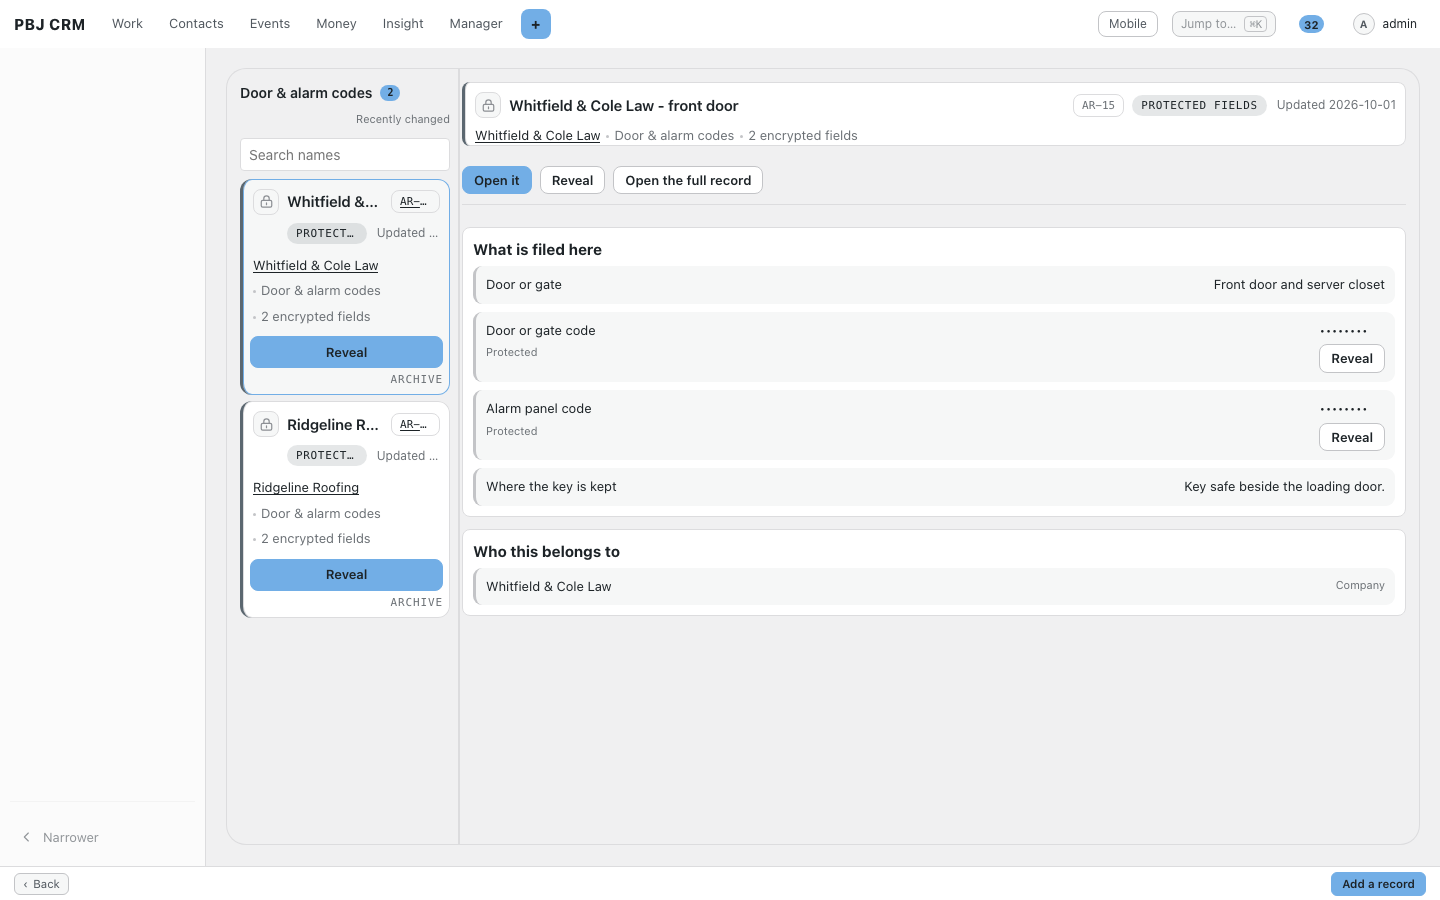
Task: Open Whitfield & Cole Law header breadcrumb link
Action: (x=538, y=136)
